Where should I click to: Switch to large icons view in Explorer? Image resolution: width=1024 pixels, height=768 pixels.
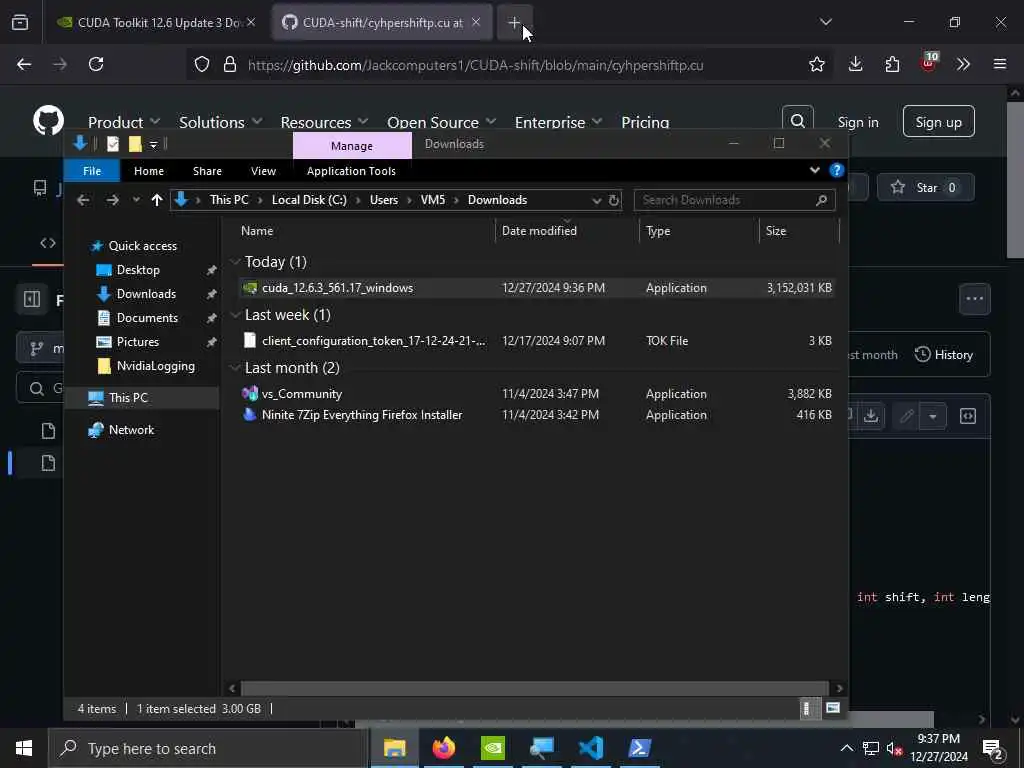832,708
